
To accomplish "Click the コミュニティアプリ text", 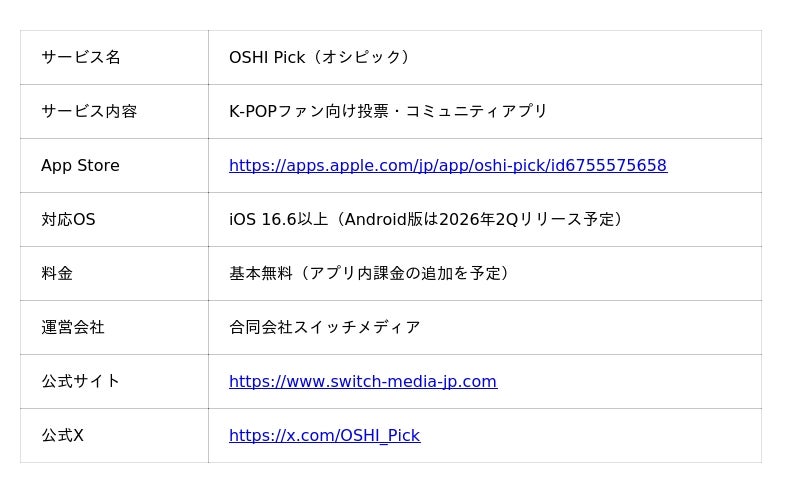I will coord(476,112).
